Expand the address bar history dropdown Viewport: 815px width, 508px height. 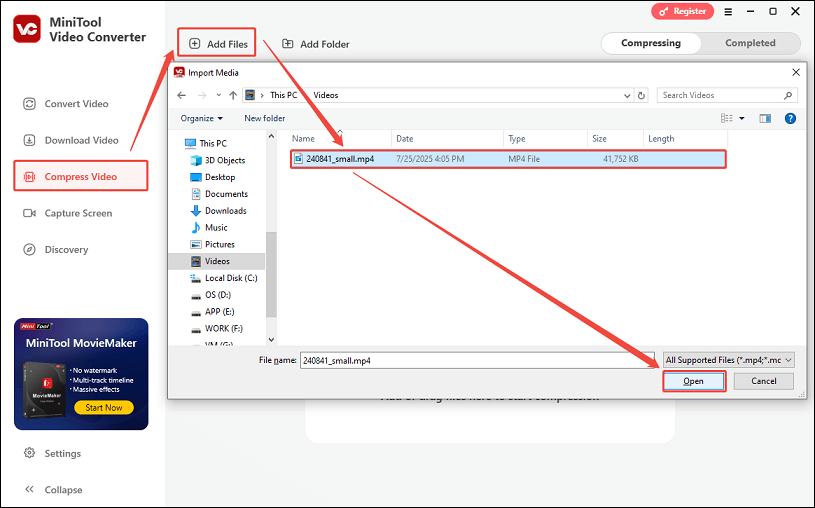pos(627,96)
